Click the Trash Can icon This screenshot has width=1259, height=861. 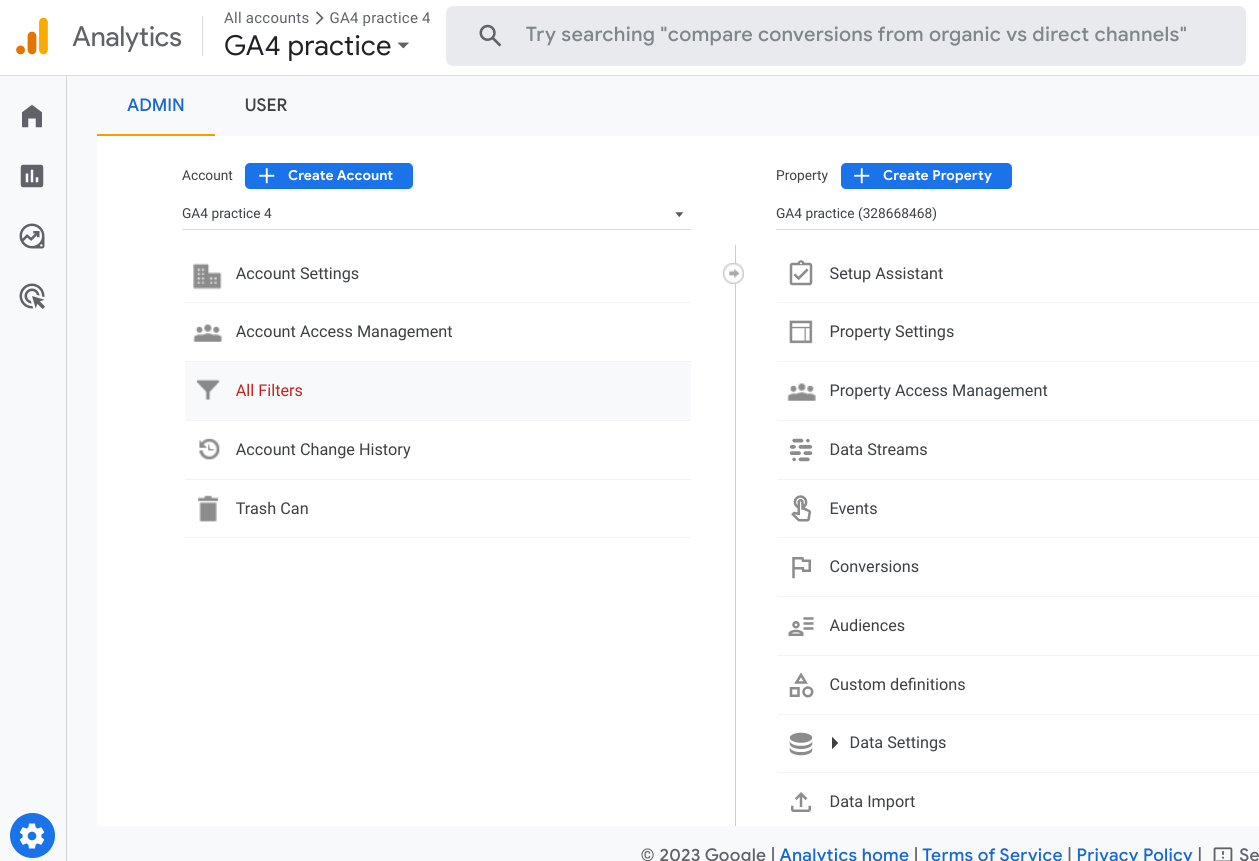(x=208, y=509)
